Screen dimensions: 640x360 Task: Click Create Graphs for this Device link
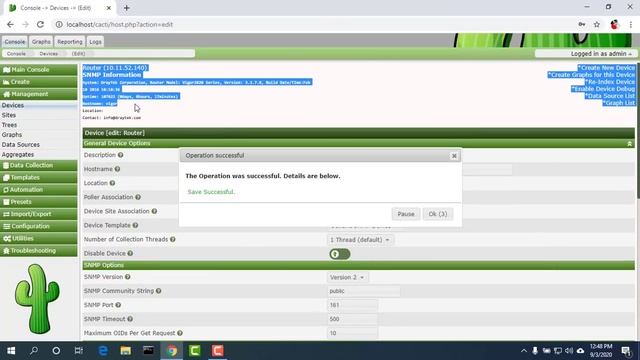591,75
